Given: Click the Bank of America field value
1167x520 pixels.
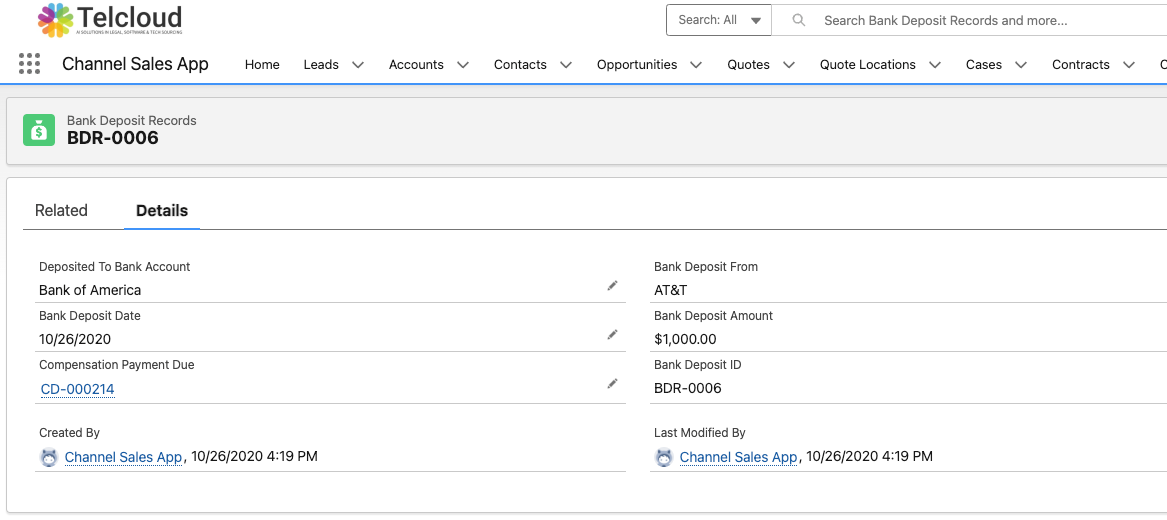Looking at the screenshot, I should coord(90,290).
